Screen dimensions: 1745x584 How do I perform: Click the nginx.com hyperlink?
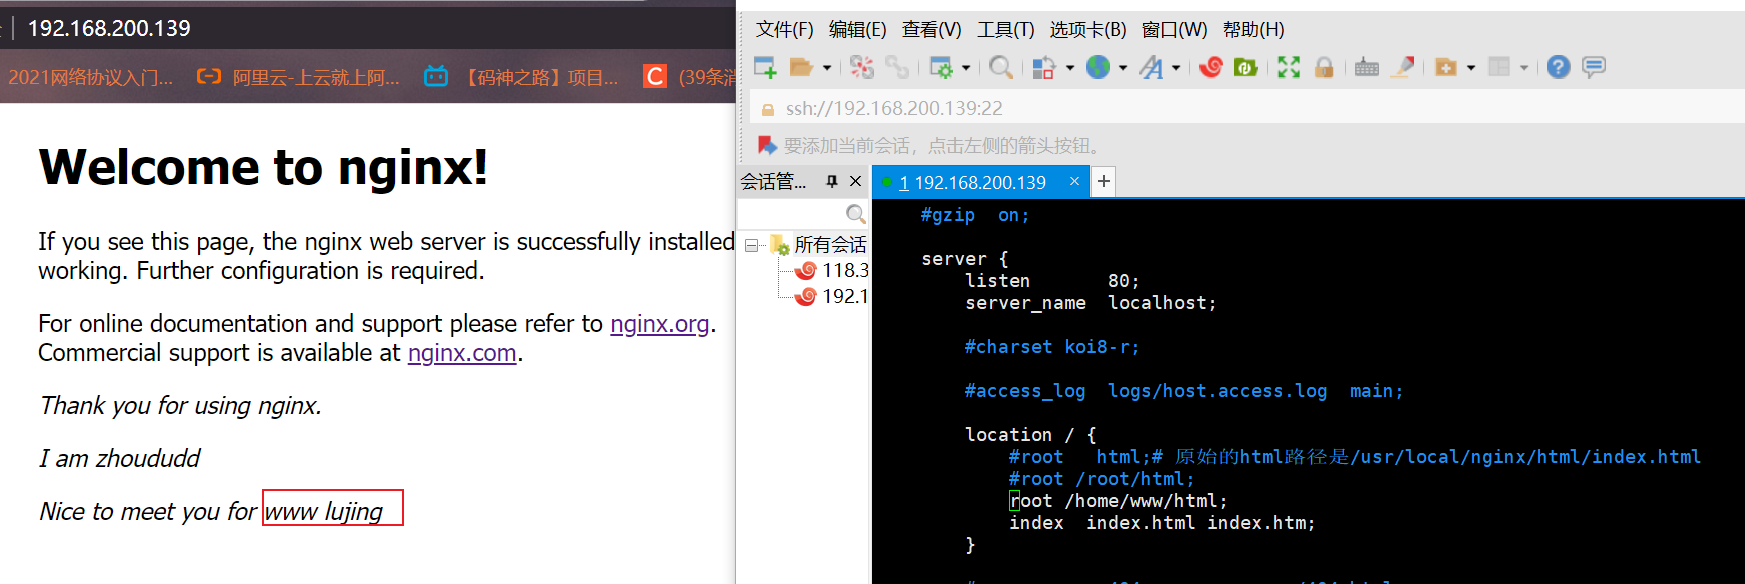click(461, 353)
